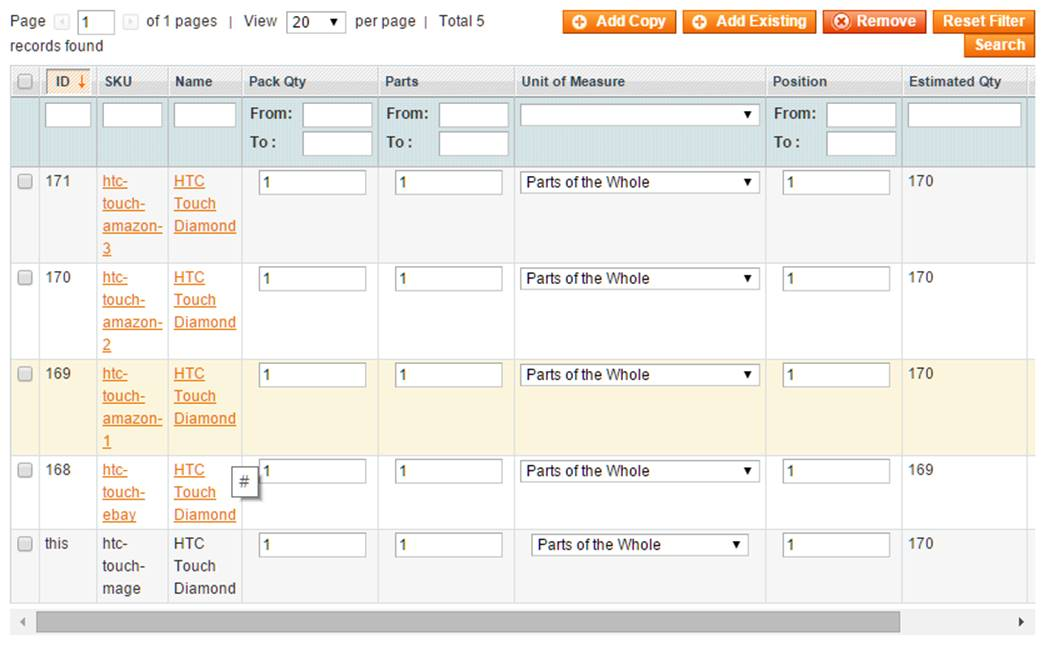Select the checkbox for row ID 169
The image size is (1049, 645).
pyautogui.click(x=25, y=374)
